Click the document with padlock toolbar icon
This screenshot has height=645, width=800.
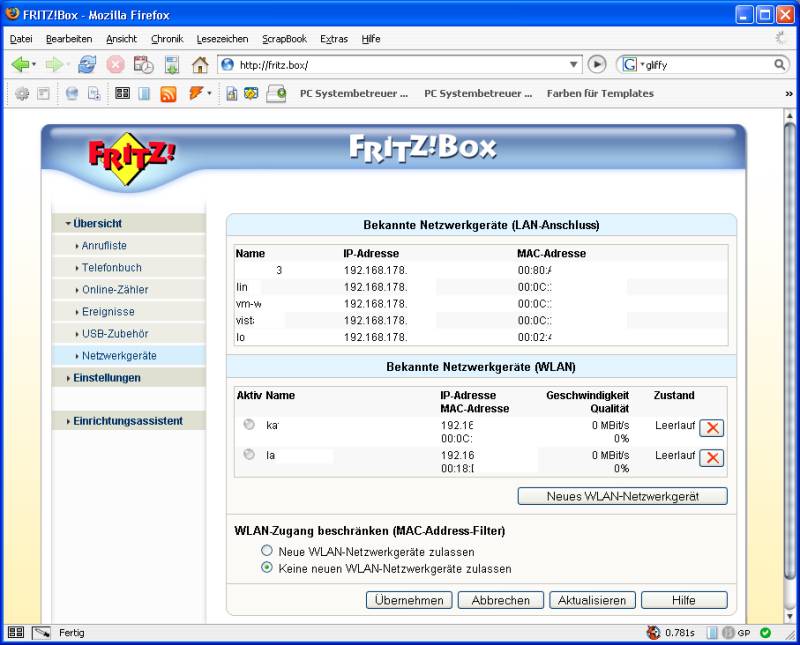point(232,93)
